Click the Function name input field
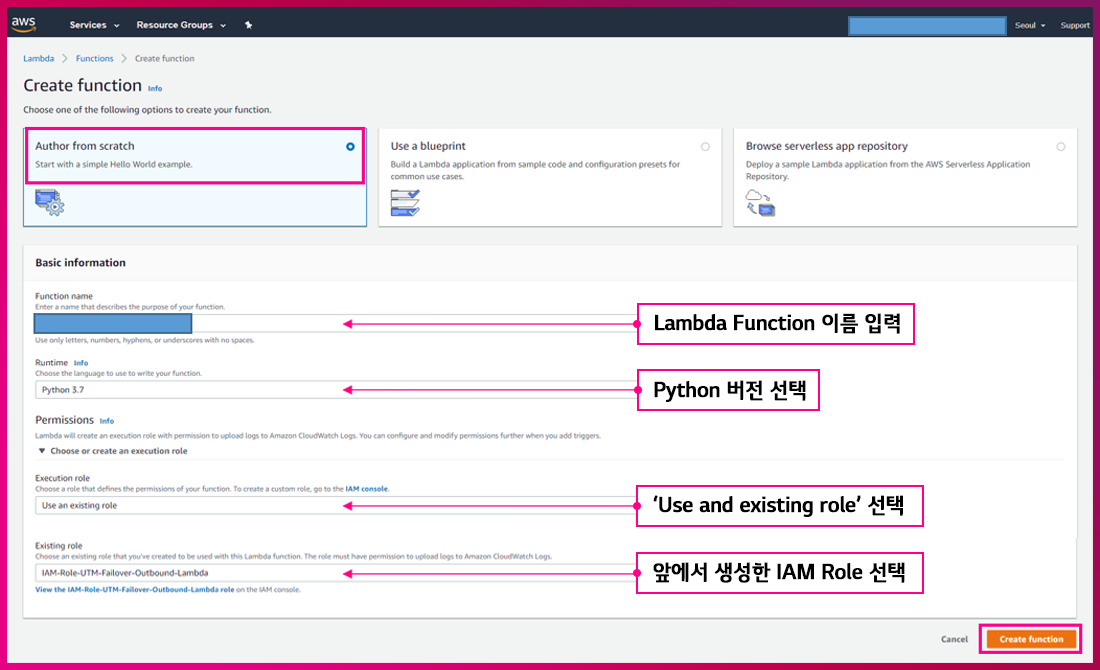 coord(190,324)
